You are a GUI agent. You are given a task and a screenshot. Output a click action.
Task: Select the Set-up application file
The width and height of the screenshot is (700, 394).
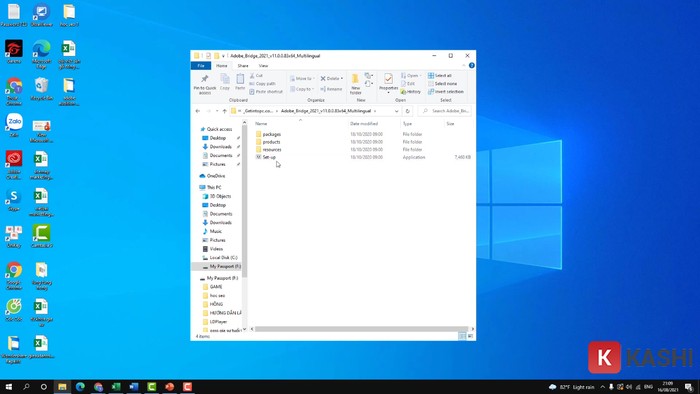pyautogui.click(x=266, y=157)
